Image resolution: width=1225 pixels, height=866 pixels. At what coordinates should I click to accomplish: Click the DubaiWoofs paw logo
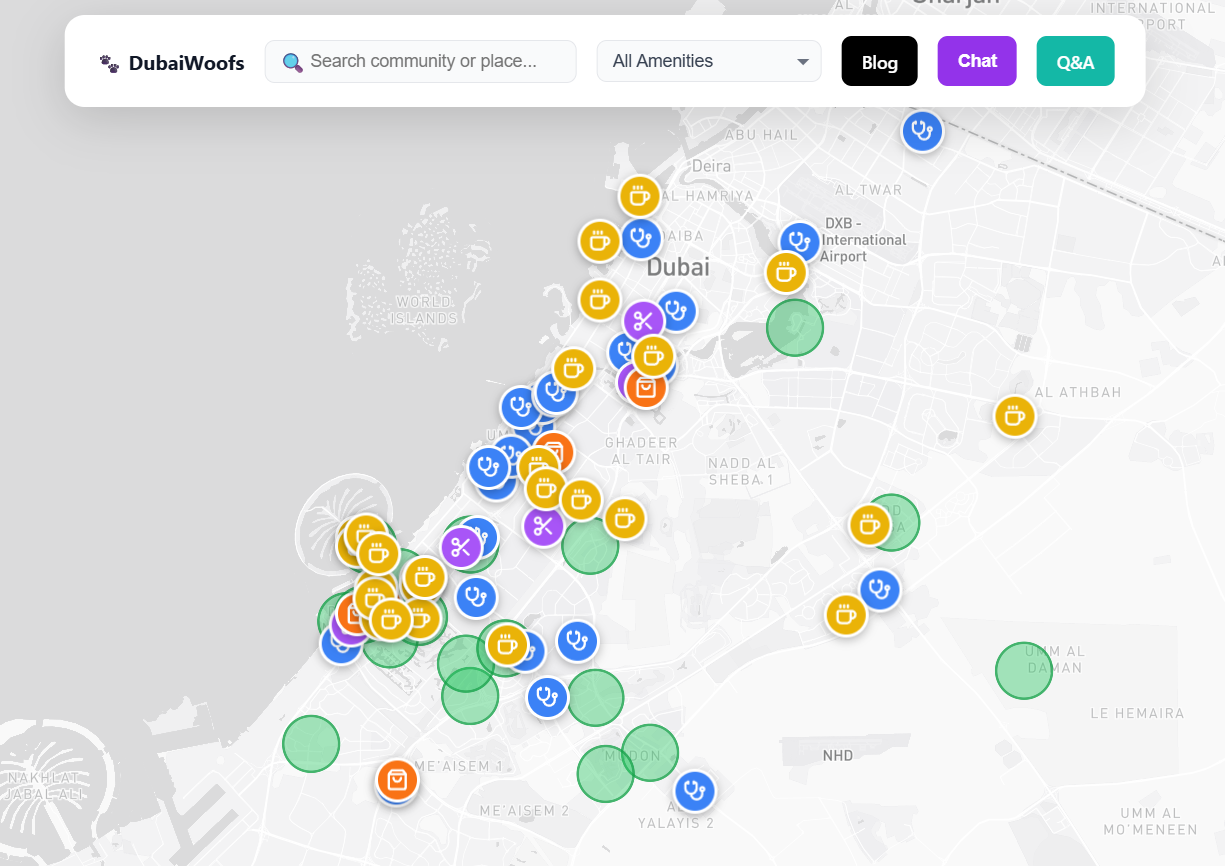pos(107,62)
